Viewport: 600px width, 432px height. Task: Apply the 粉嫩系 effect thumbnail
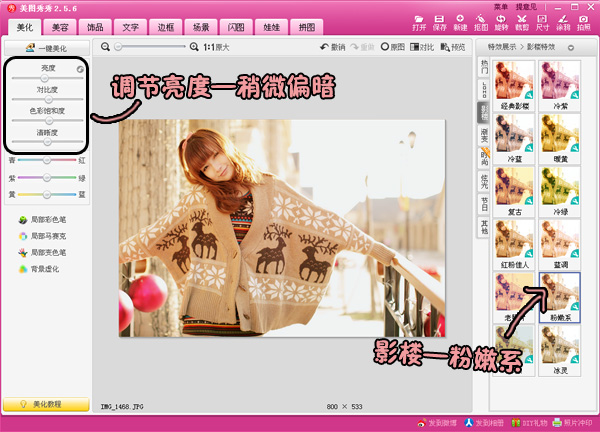point(559,296)
